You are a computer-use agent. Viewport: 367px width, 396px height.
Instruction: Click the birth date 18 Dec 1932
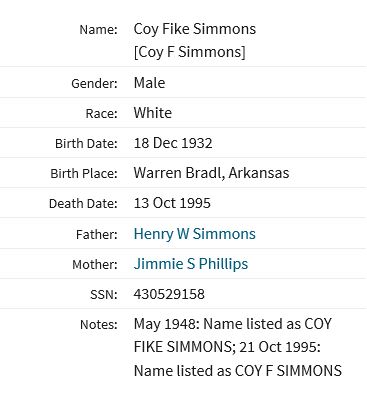[173, 143]
